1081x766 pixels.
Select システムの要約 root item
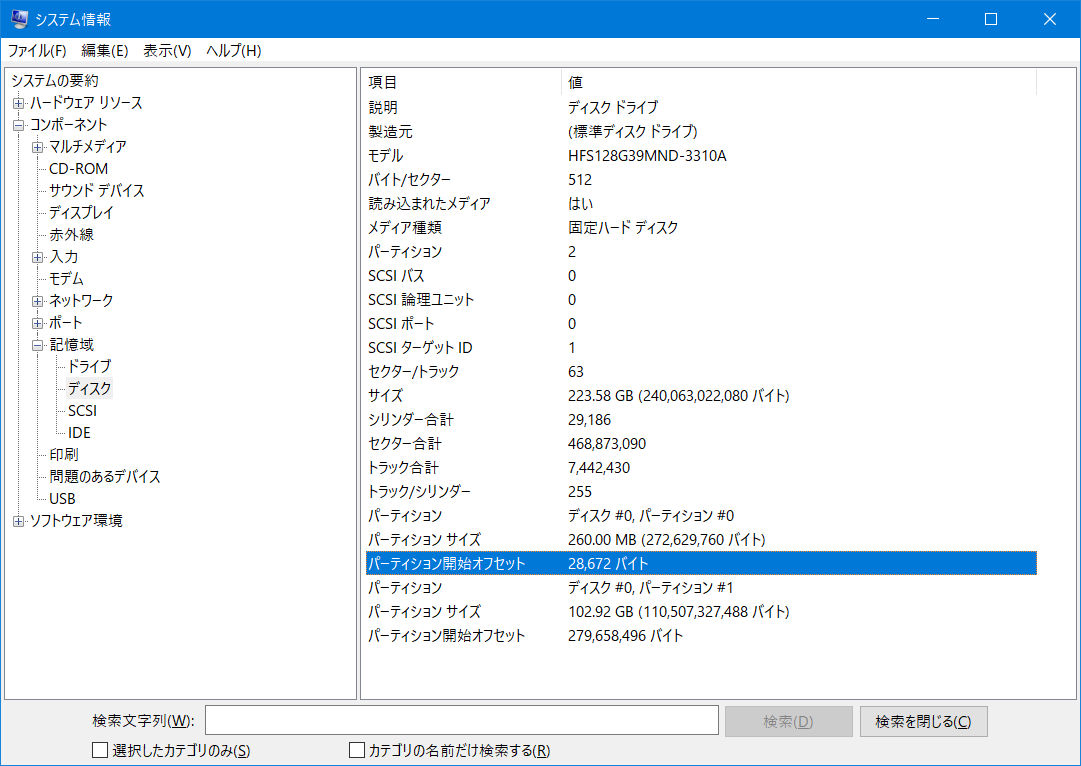[55, 81]
